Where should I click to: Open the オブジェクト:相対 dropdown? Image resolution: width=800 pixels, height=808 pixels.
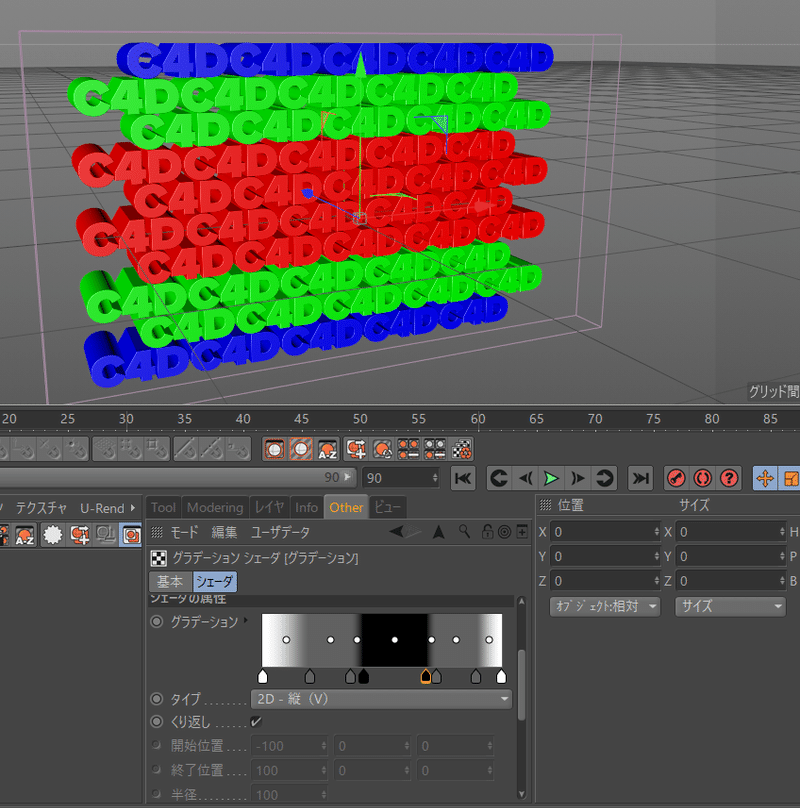tap(605, 607)
